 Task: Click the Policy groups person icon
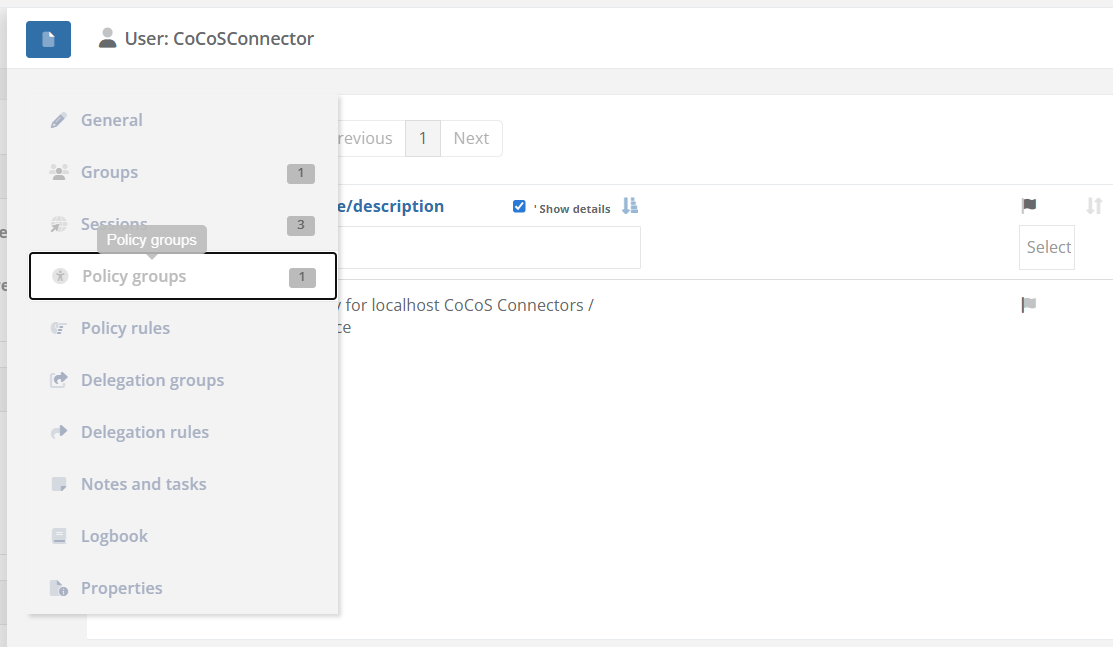(x=60, y=276)
